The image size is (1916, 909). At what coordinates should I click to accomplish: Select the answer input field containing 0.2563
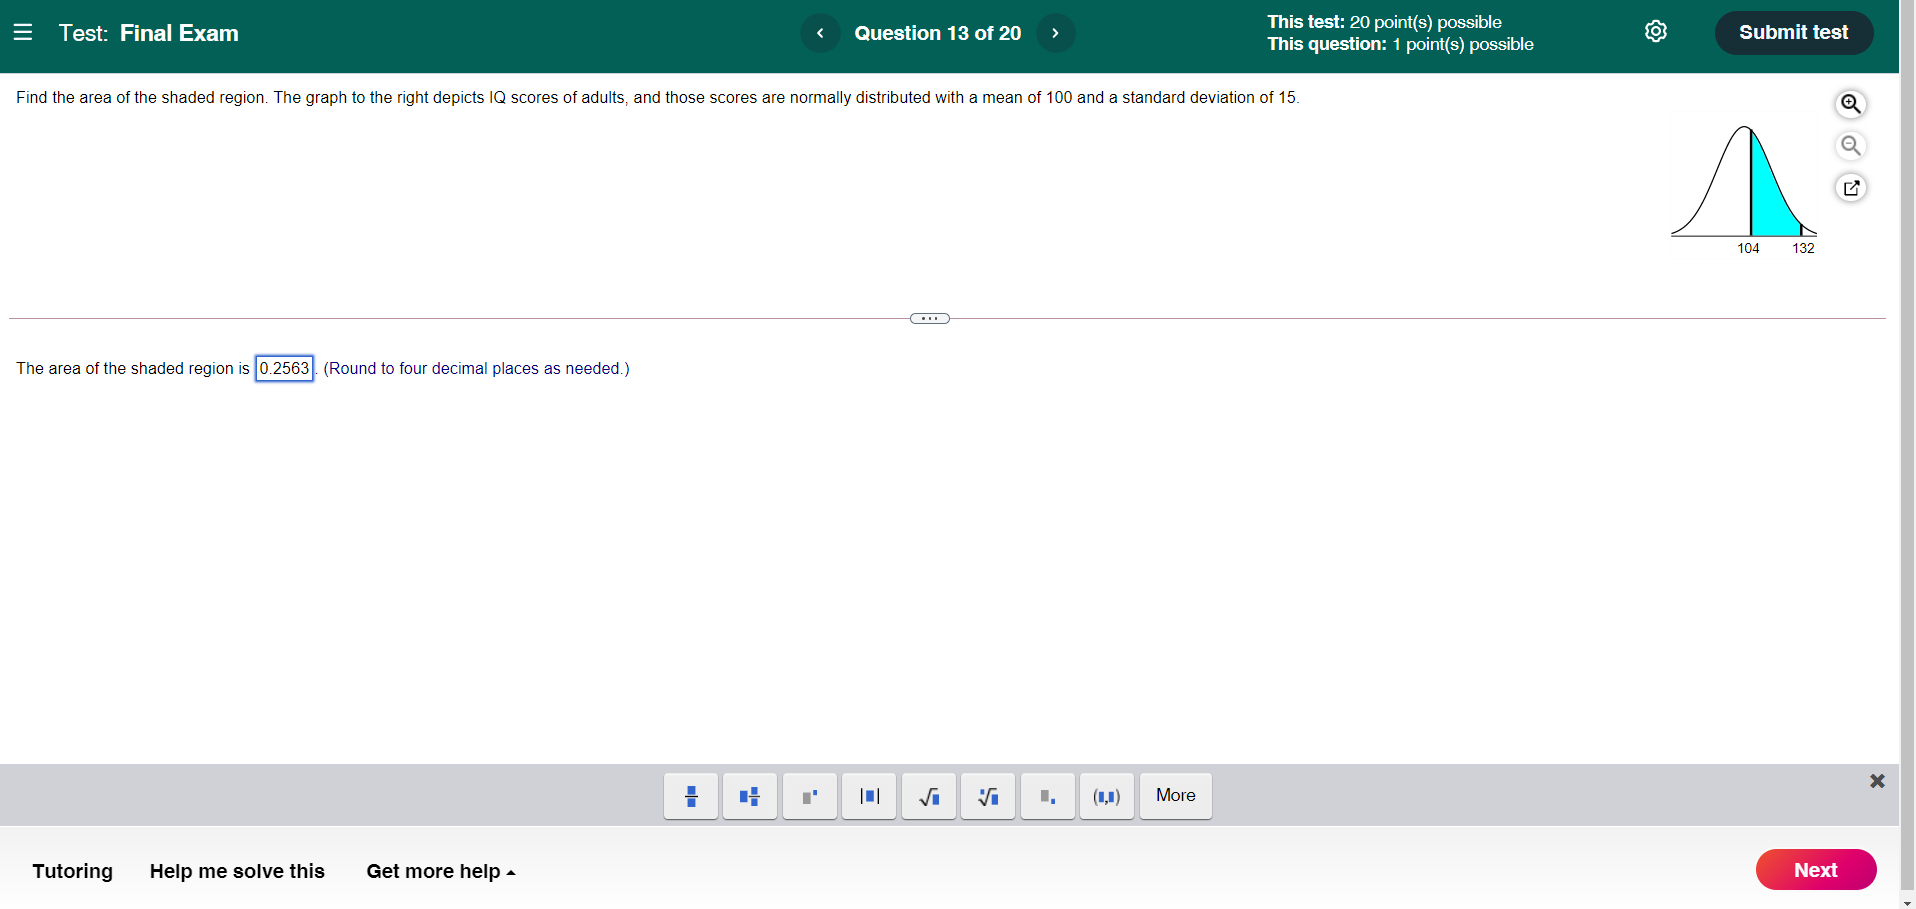[x=284, y=368]
